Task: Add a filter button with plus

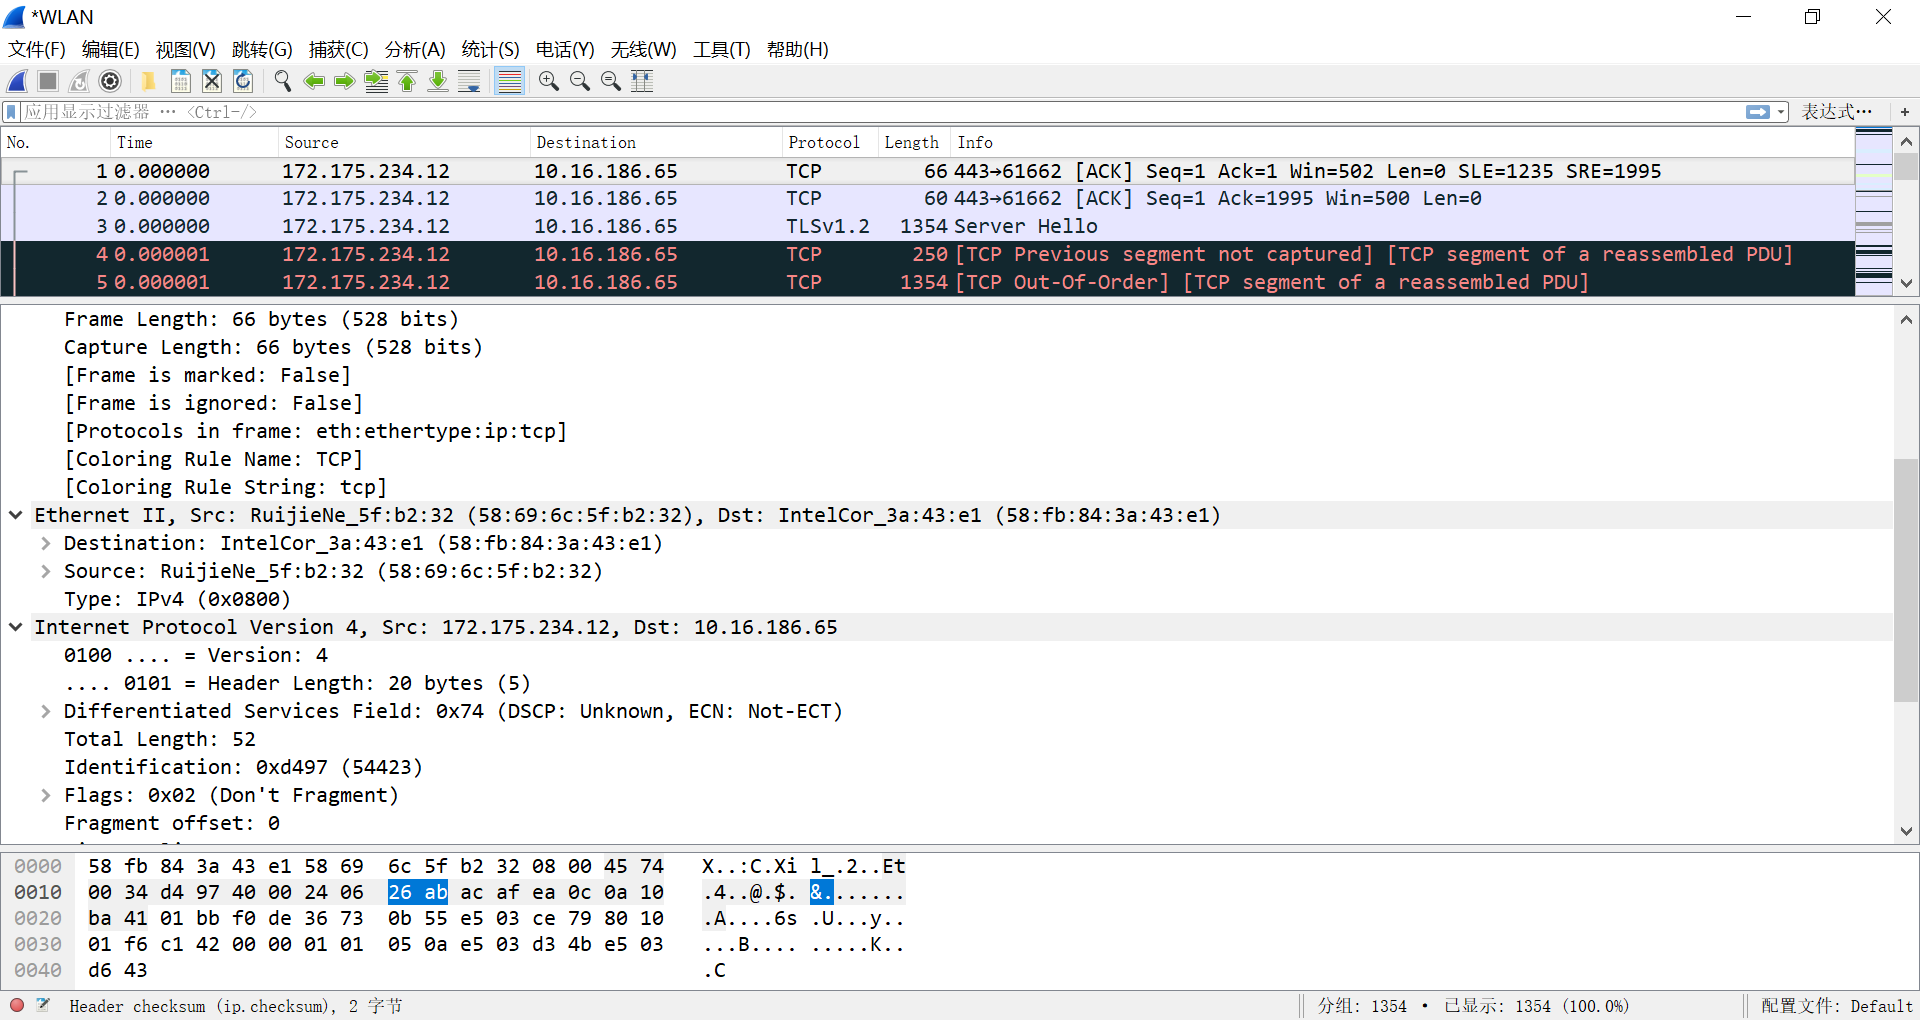Action: pyautogui.click(x=1905, y=112)
